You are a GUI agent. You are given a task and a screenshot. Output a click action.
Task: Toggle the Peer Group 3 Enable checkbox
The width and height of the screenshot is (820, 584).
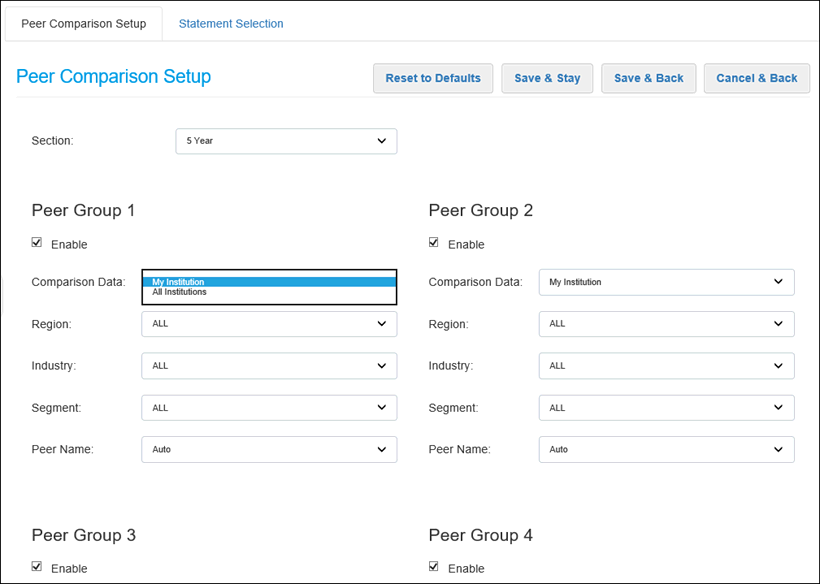pos(37,566)
